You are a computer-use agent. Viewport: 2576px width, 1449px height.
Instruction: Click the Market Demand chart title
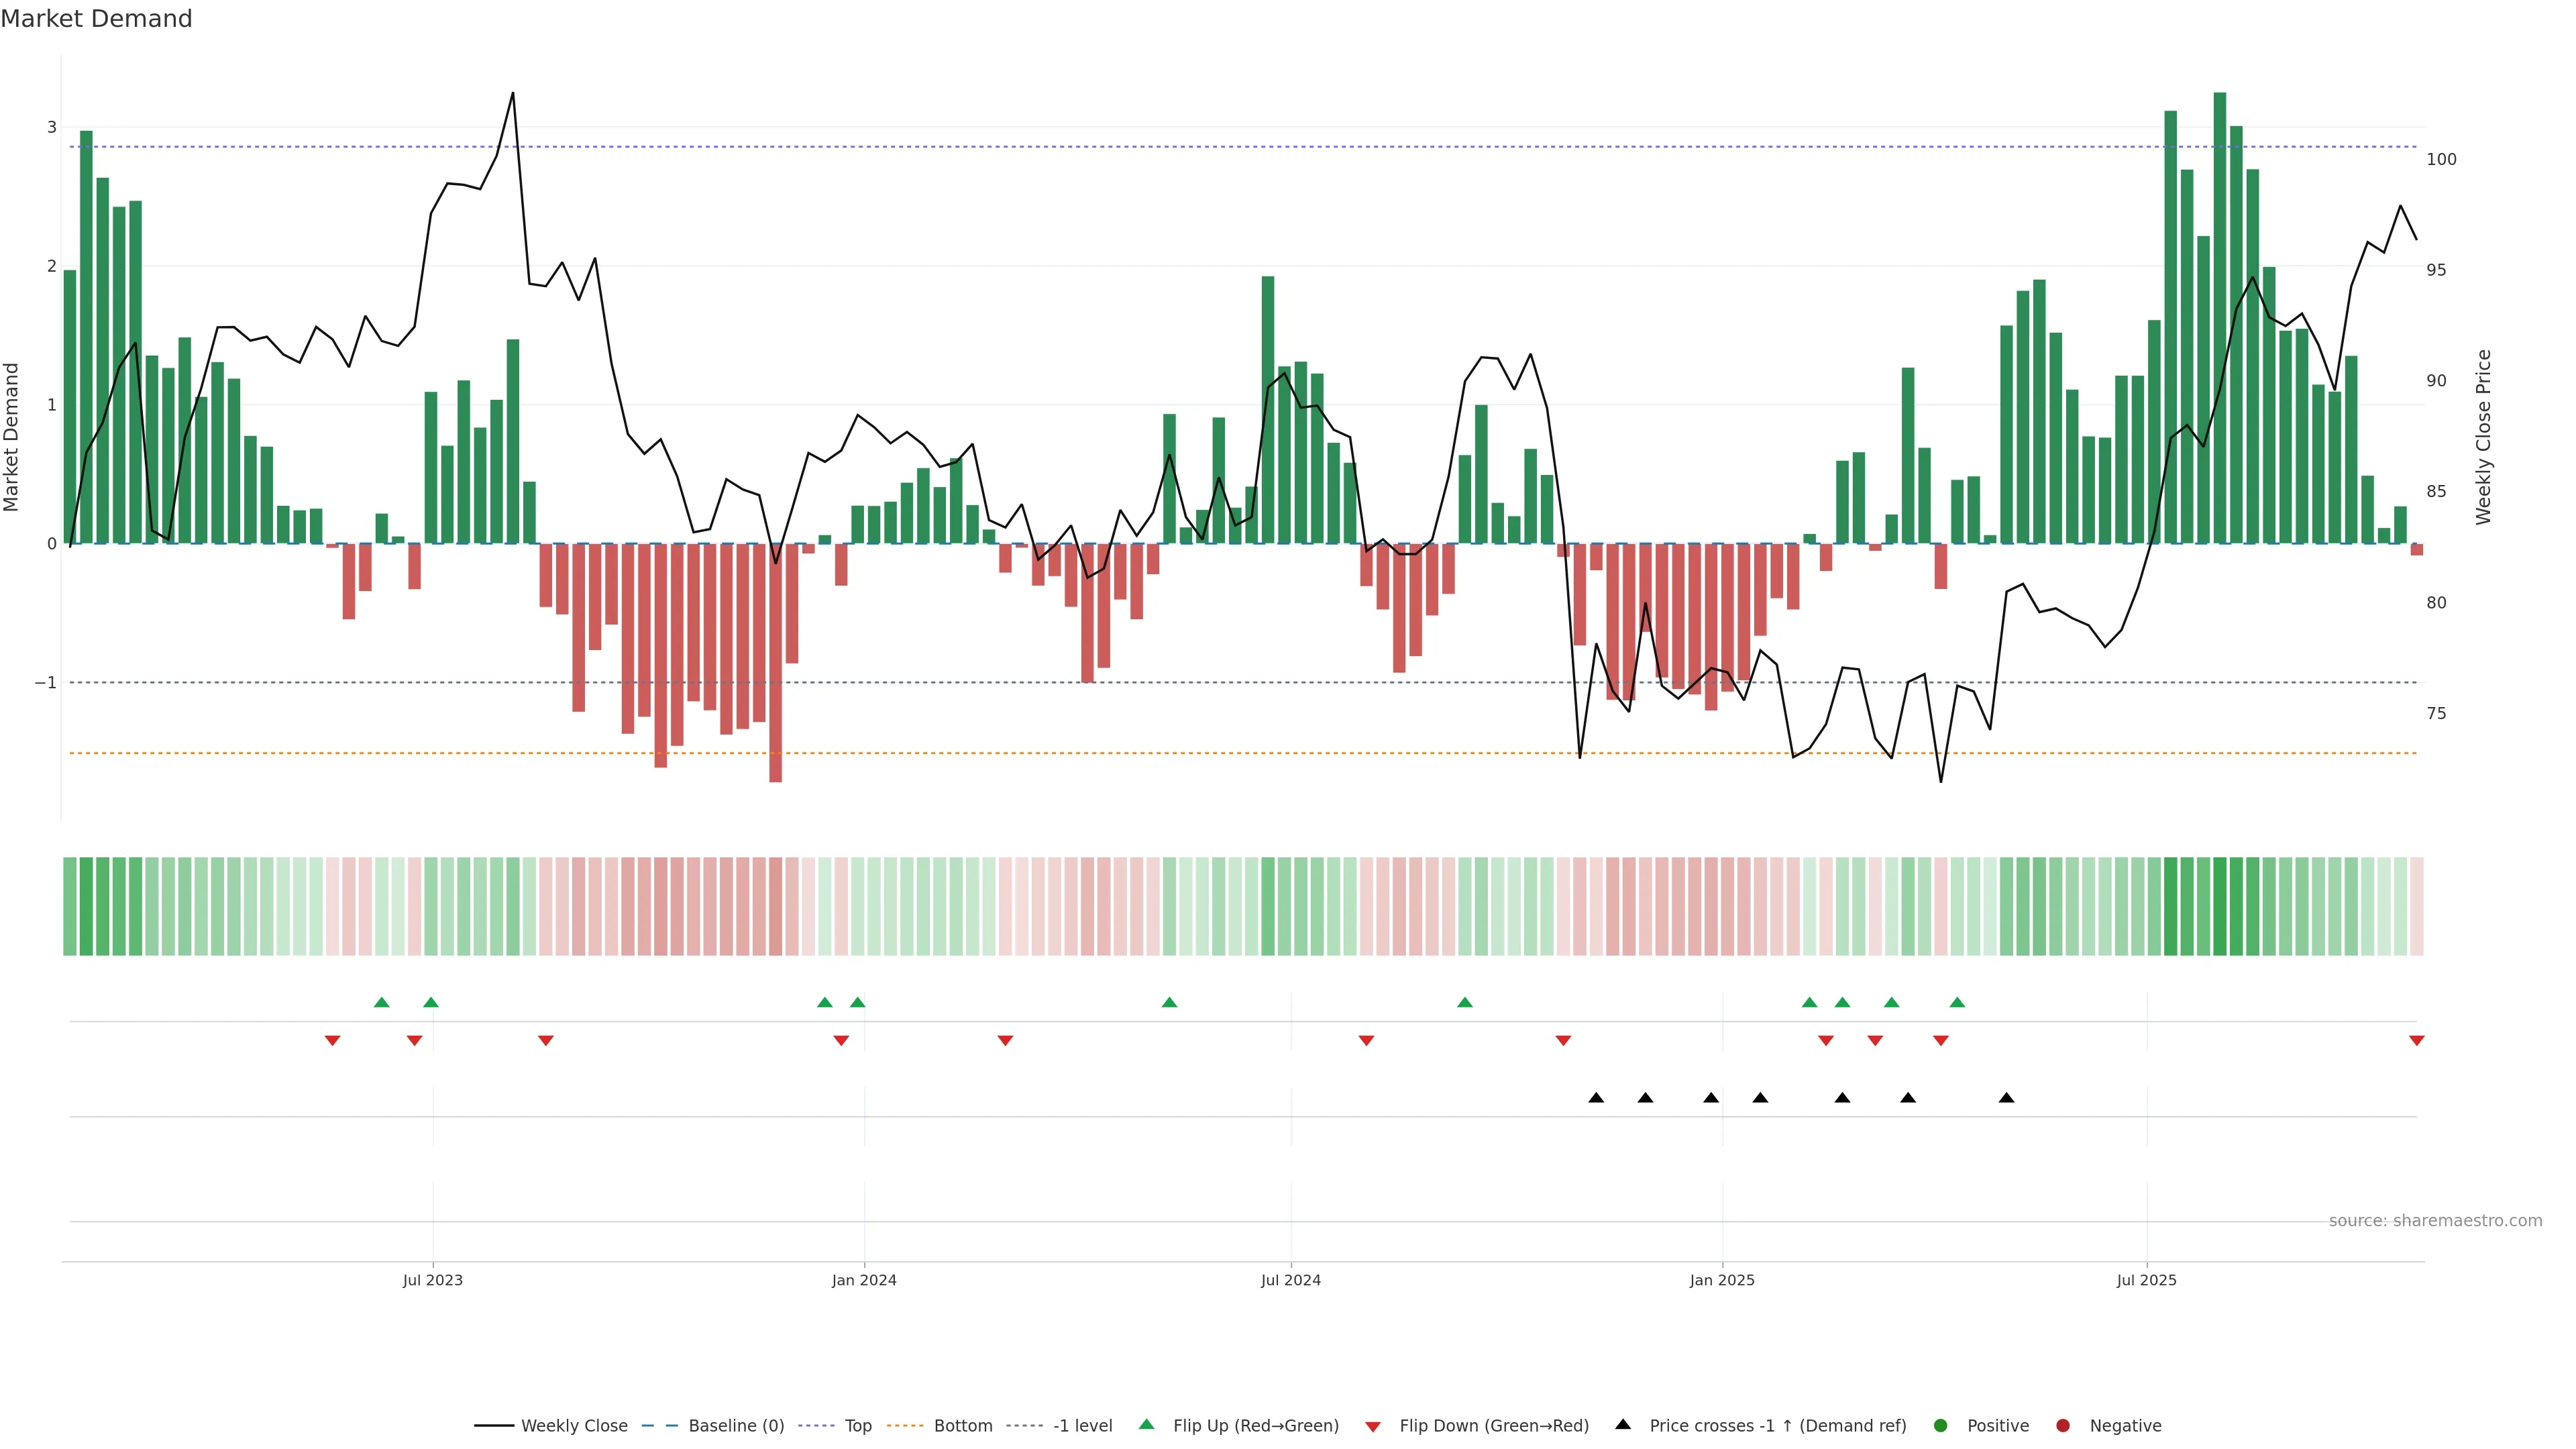tap(96, 19)
